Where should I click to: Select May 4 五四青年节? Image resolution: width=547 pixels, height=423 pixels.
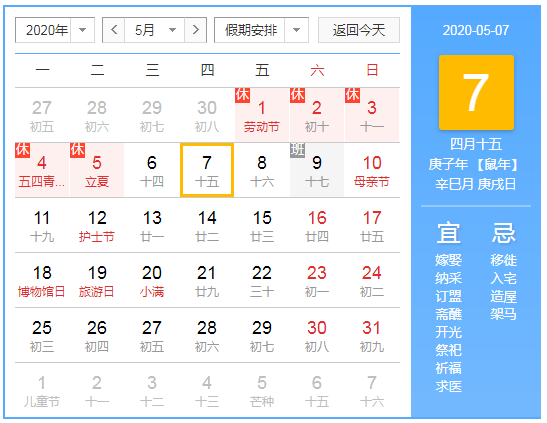point(42,170)
